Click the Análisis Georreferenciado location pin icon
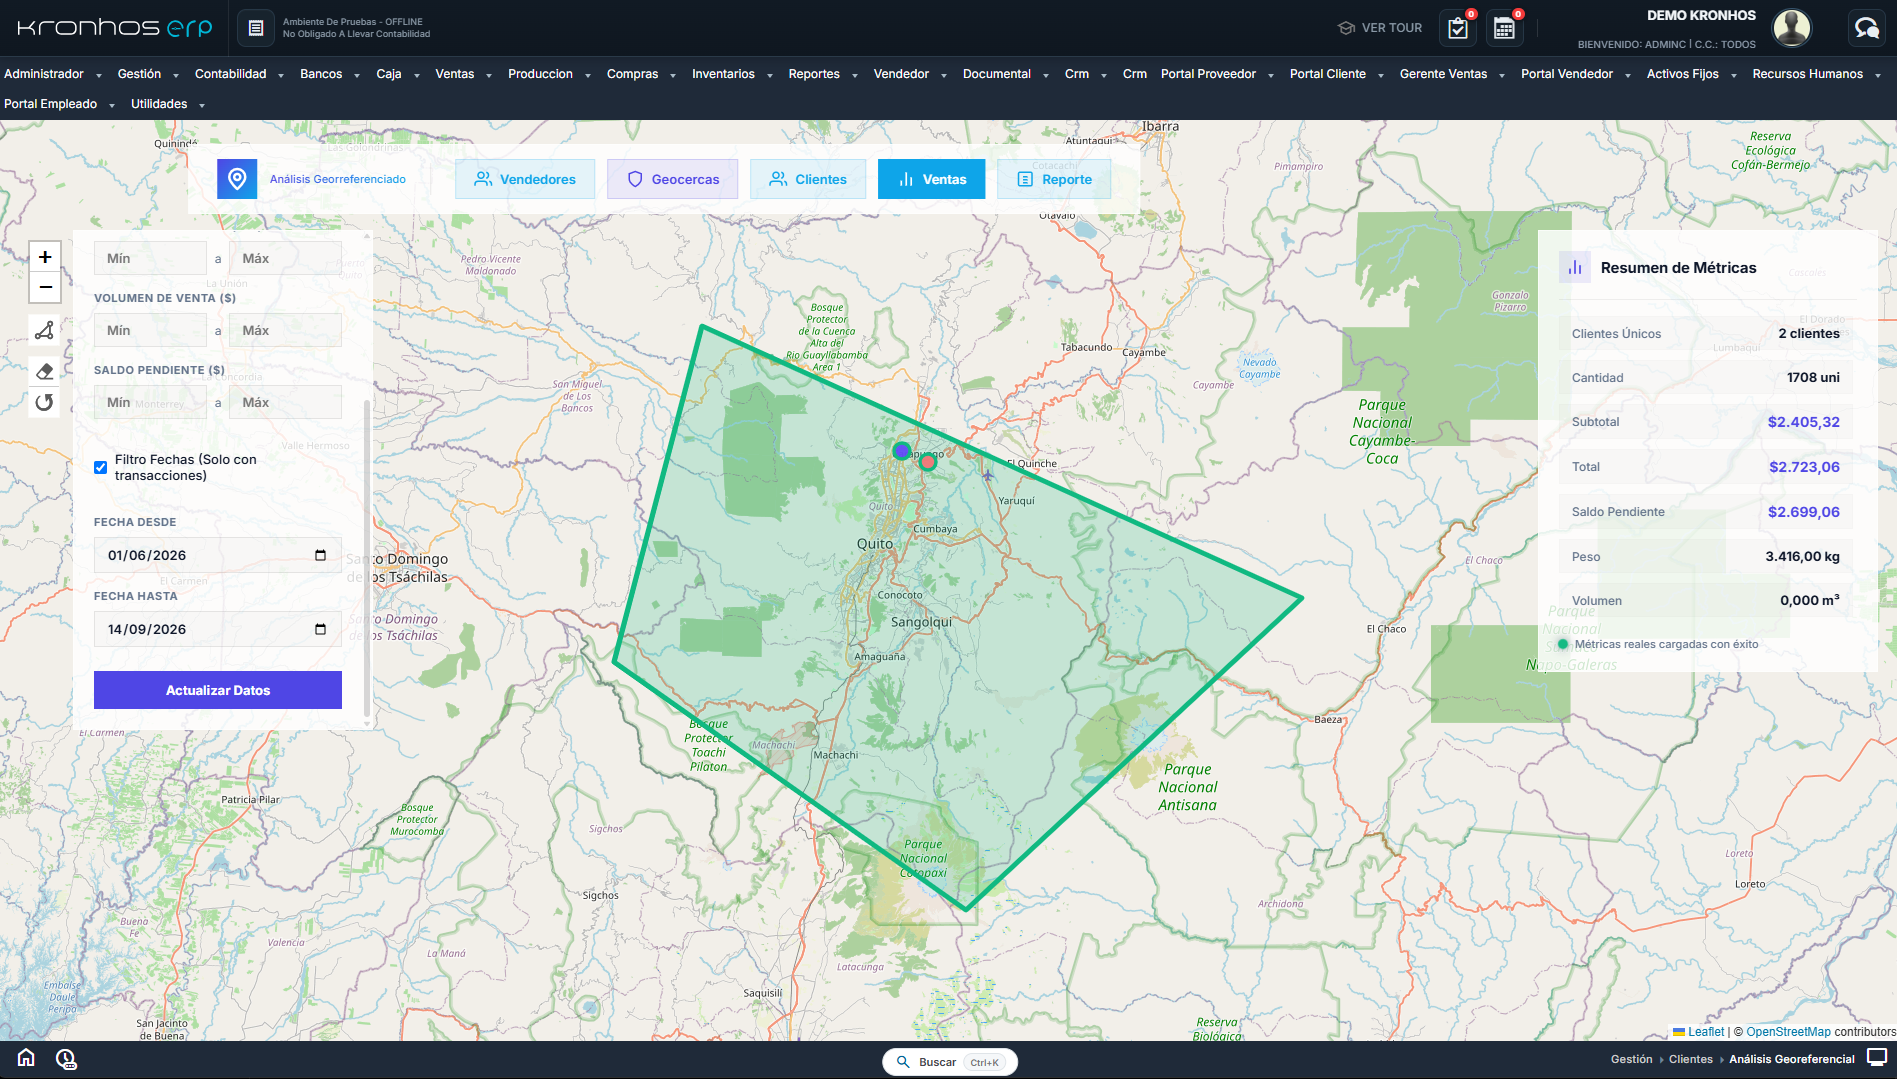Viewport: 1897px width, 1079px height. [237, 179]
